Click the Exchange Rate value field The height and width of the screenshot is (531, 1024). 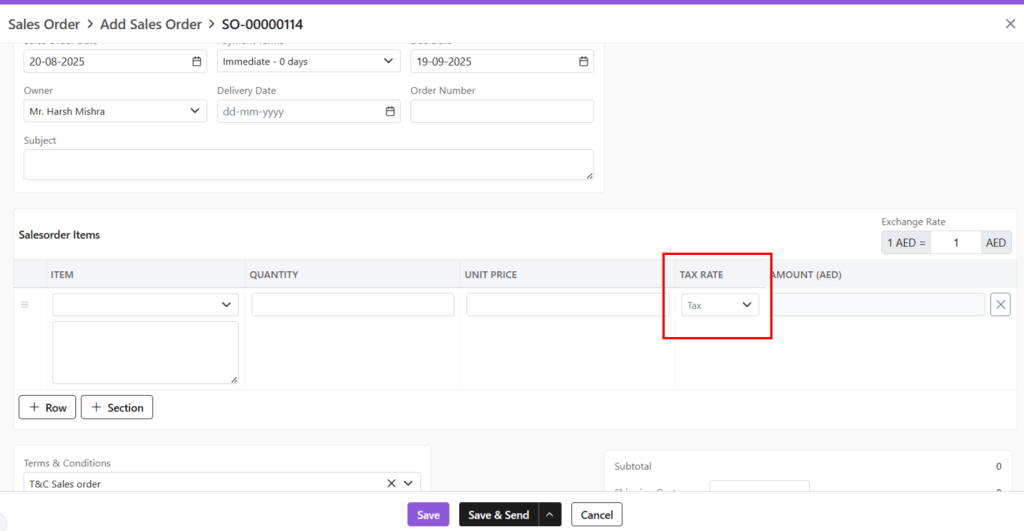955,243
